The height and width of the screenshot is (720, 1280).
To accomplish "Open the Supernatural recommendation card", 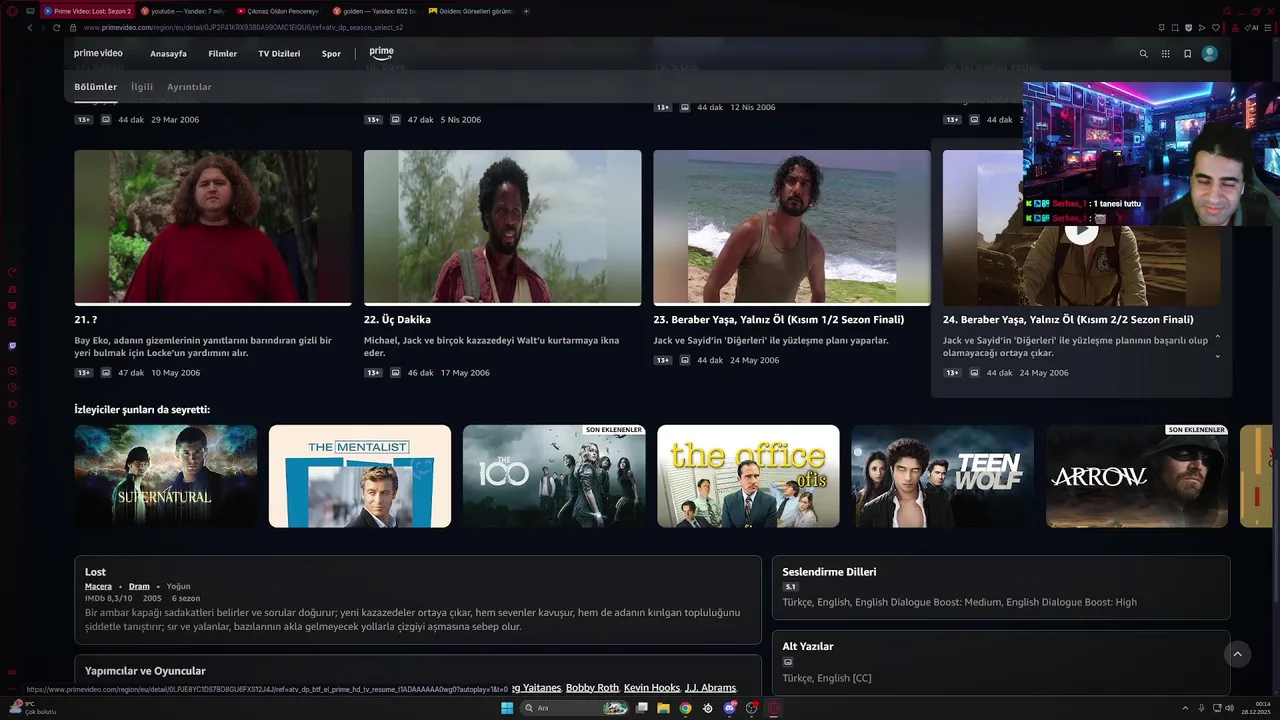I will (x=166, y=476).
